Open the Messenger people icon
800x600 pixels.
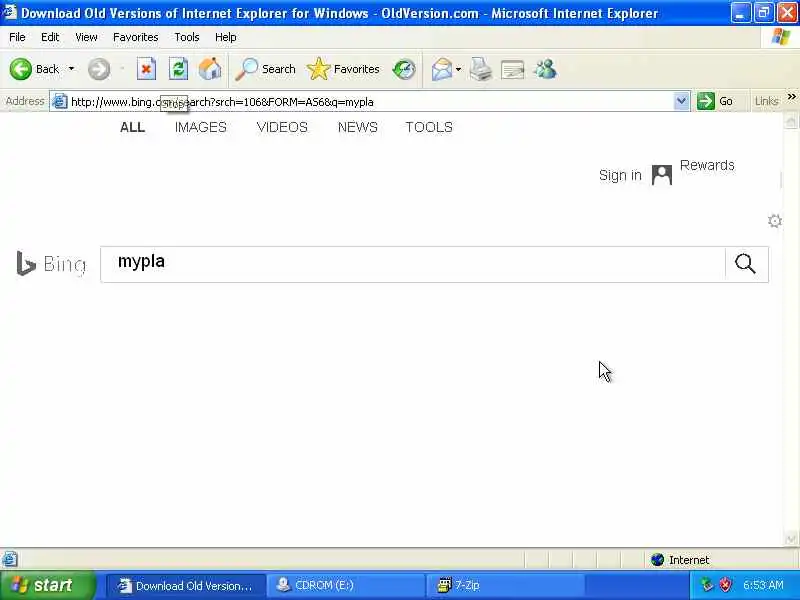coord(545,69)
